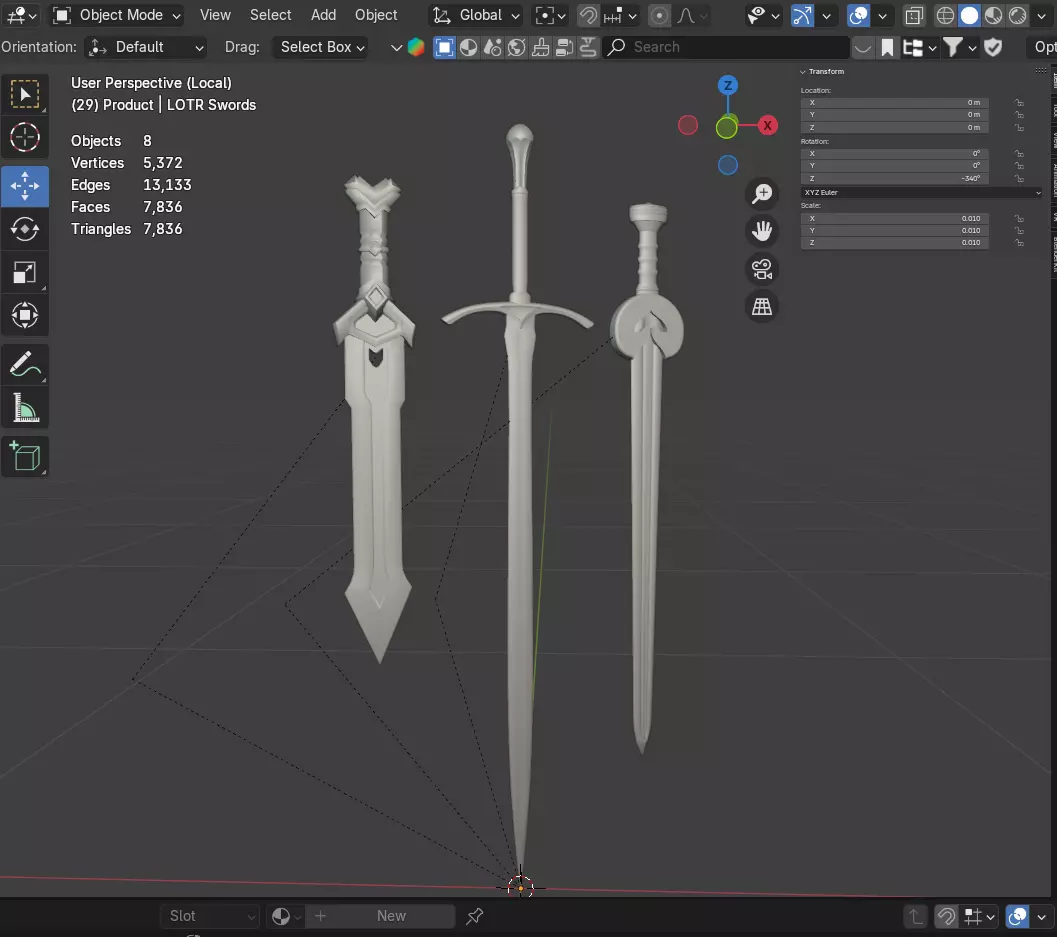Screen dimensions: 1057x937
Task: Click New to create a material
Action: pyautogui.click(x=392, y=916)
